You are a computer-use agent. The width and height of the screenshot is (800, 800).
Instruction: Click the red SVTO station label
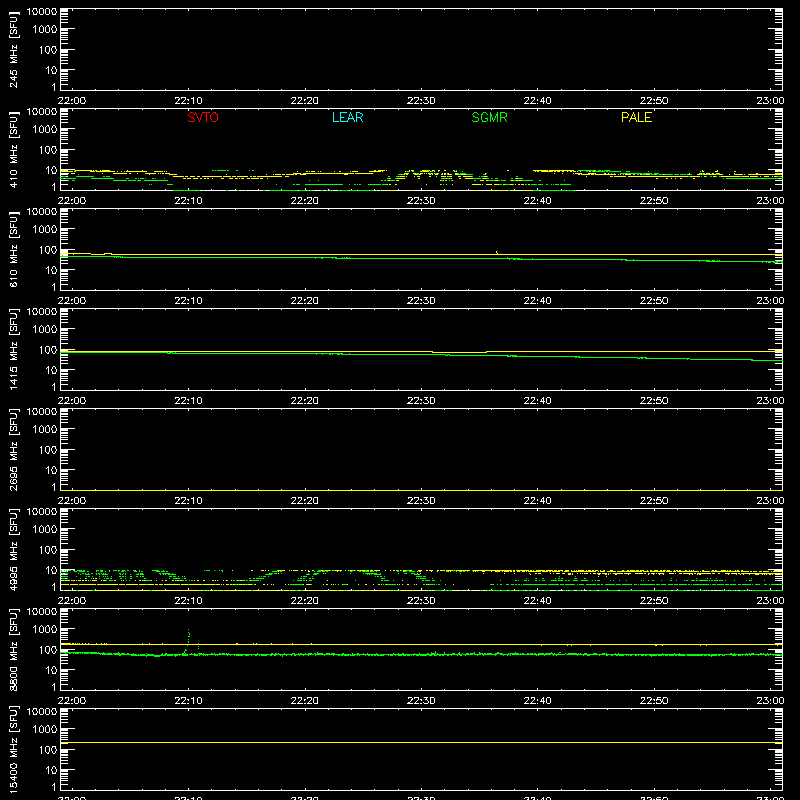[203, 117]
